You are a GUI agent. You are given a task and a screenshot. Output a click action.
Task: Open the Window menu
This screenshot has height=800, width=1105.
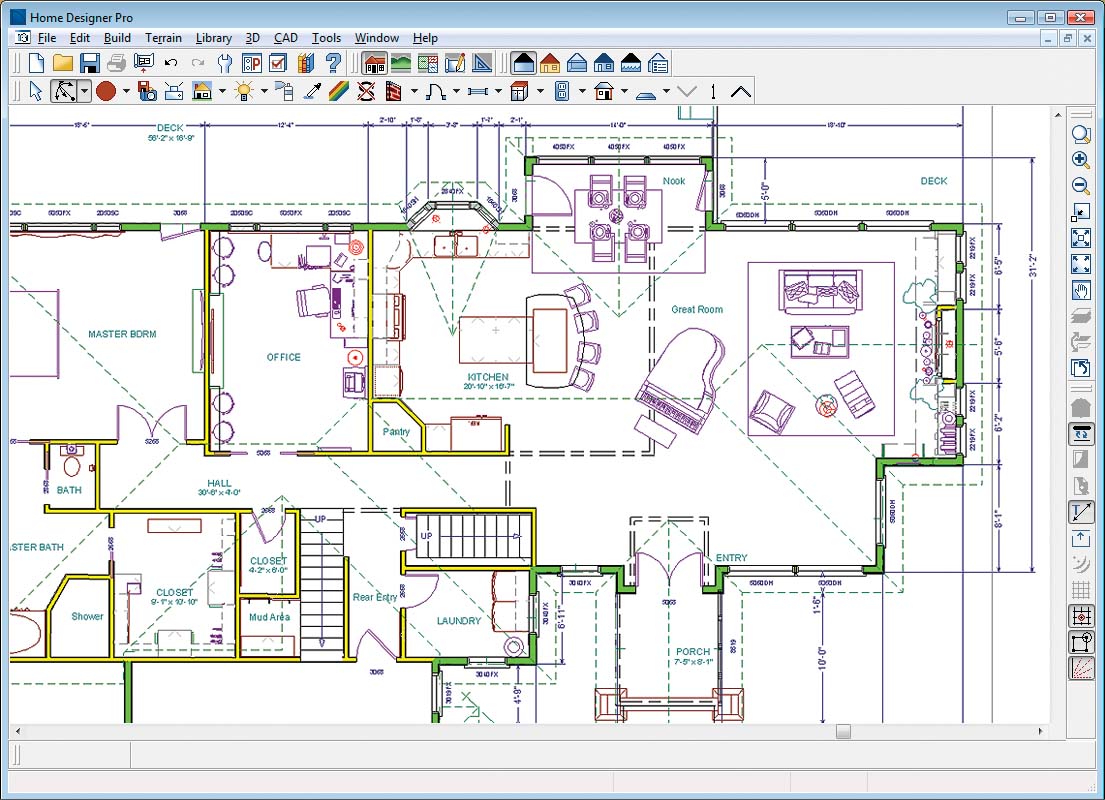377,38
